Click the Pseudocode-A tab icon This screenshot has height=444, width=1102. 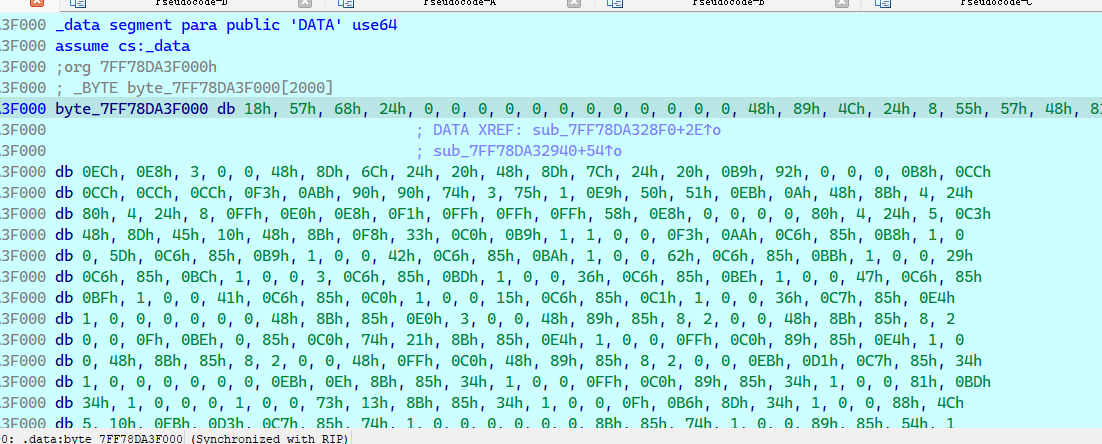pos(346,4)
